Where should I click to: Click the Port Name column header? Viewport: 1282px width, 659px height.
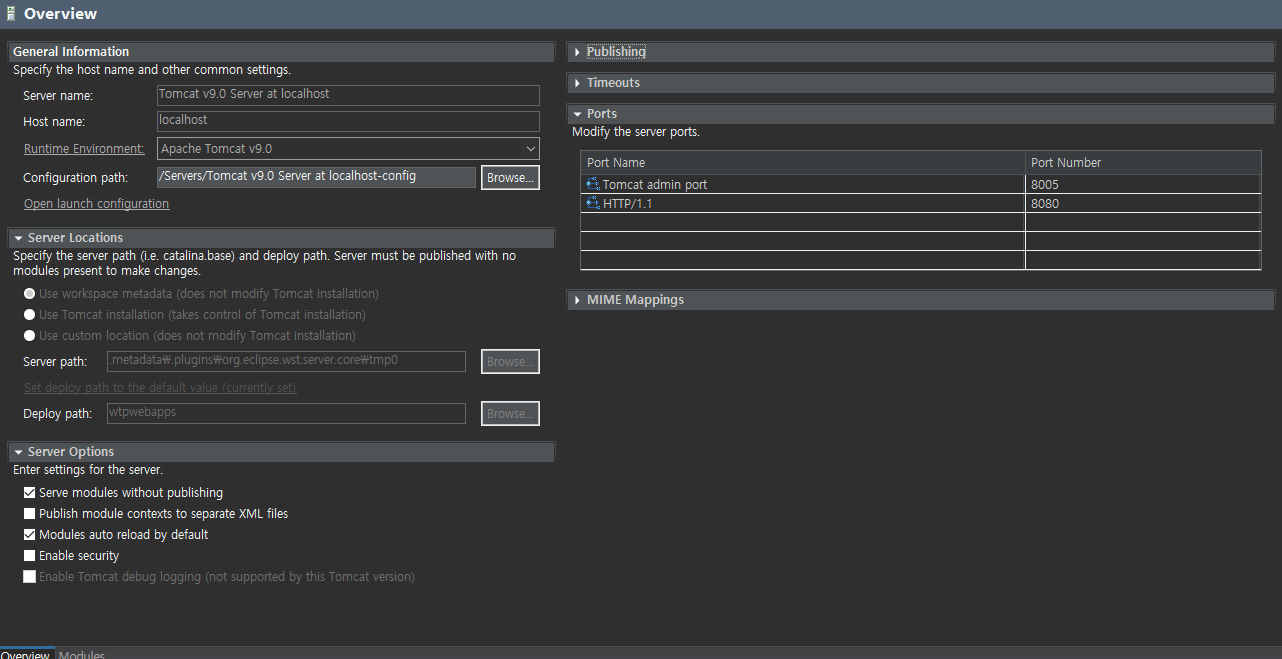(x=803, y=163)
